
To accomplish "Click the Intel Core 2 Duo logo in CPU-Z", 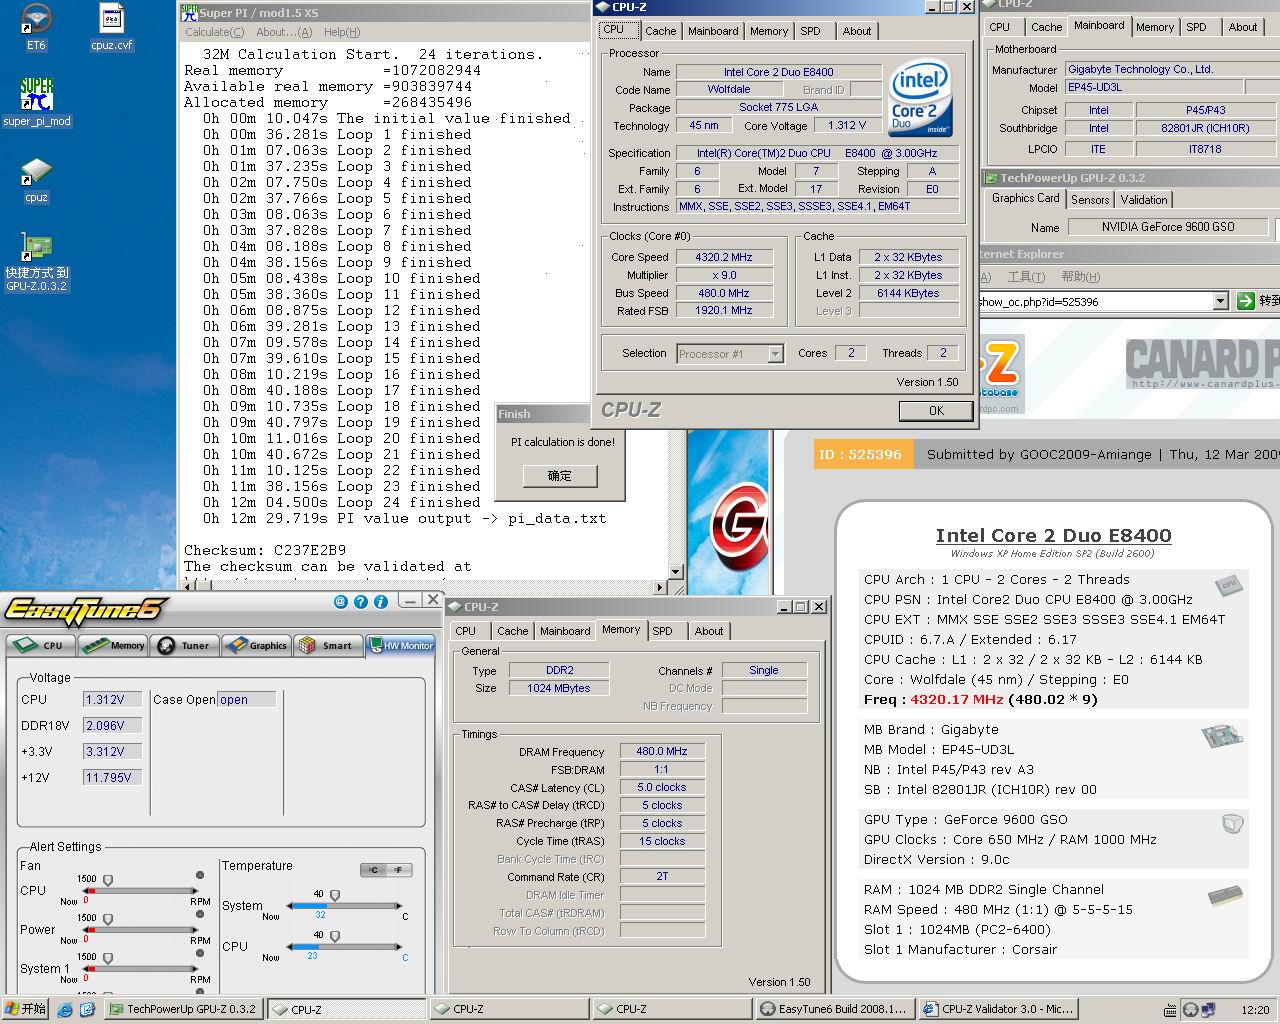I will coord(921,99).
